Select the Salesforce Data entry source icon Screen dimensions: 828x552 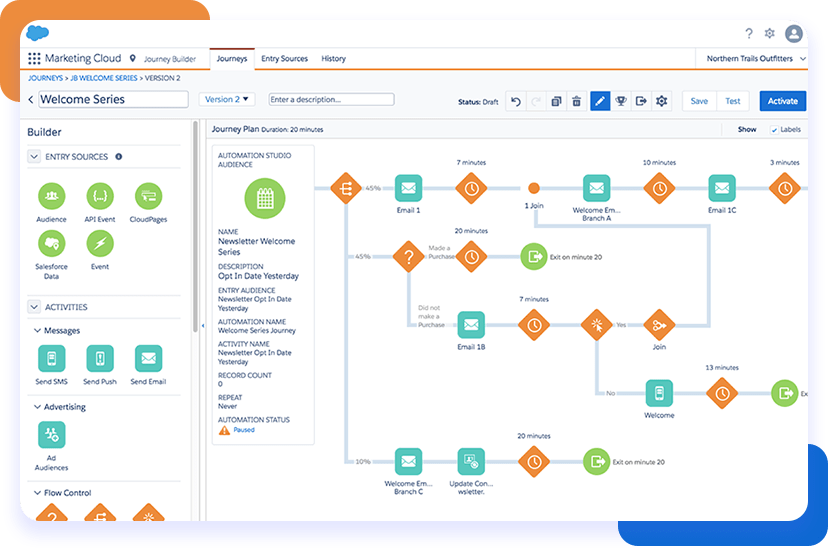coord(51,244)
